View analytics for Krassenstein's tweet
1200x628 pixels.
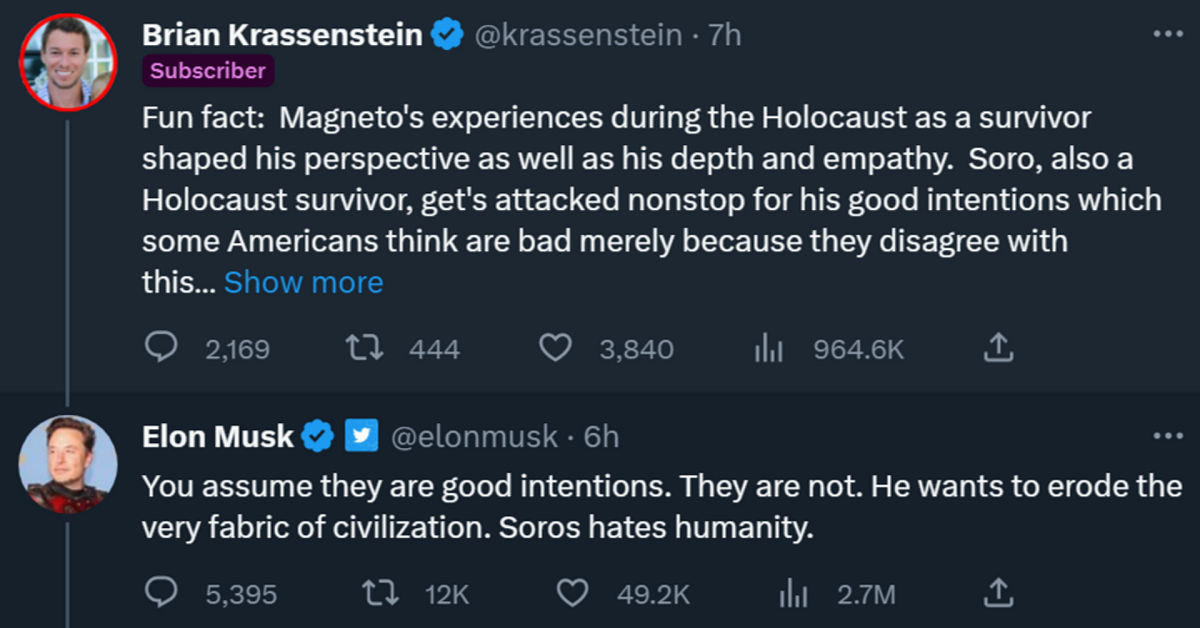pos(767,348)
